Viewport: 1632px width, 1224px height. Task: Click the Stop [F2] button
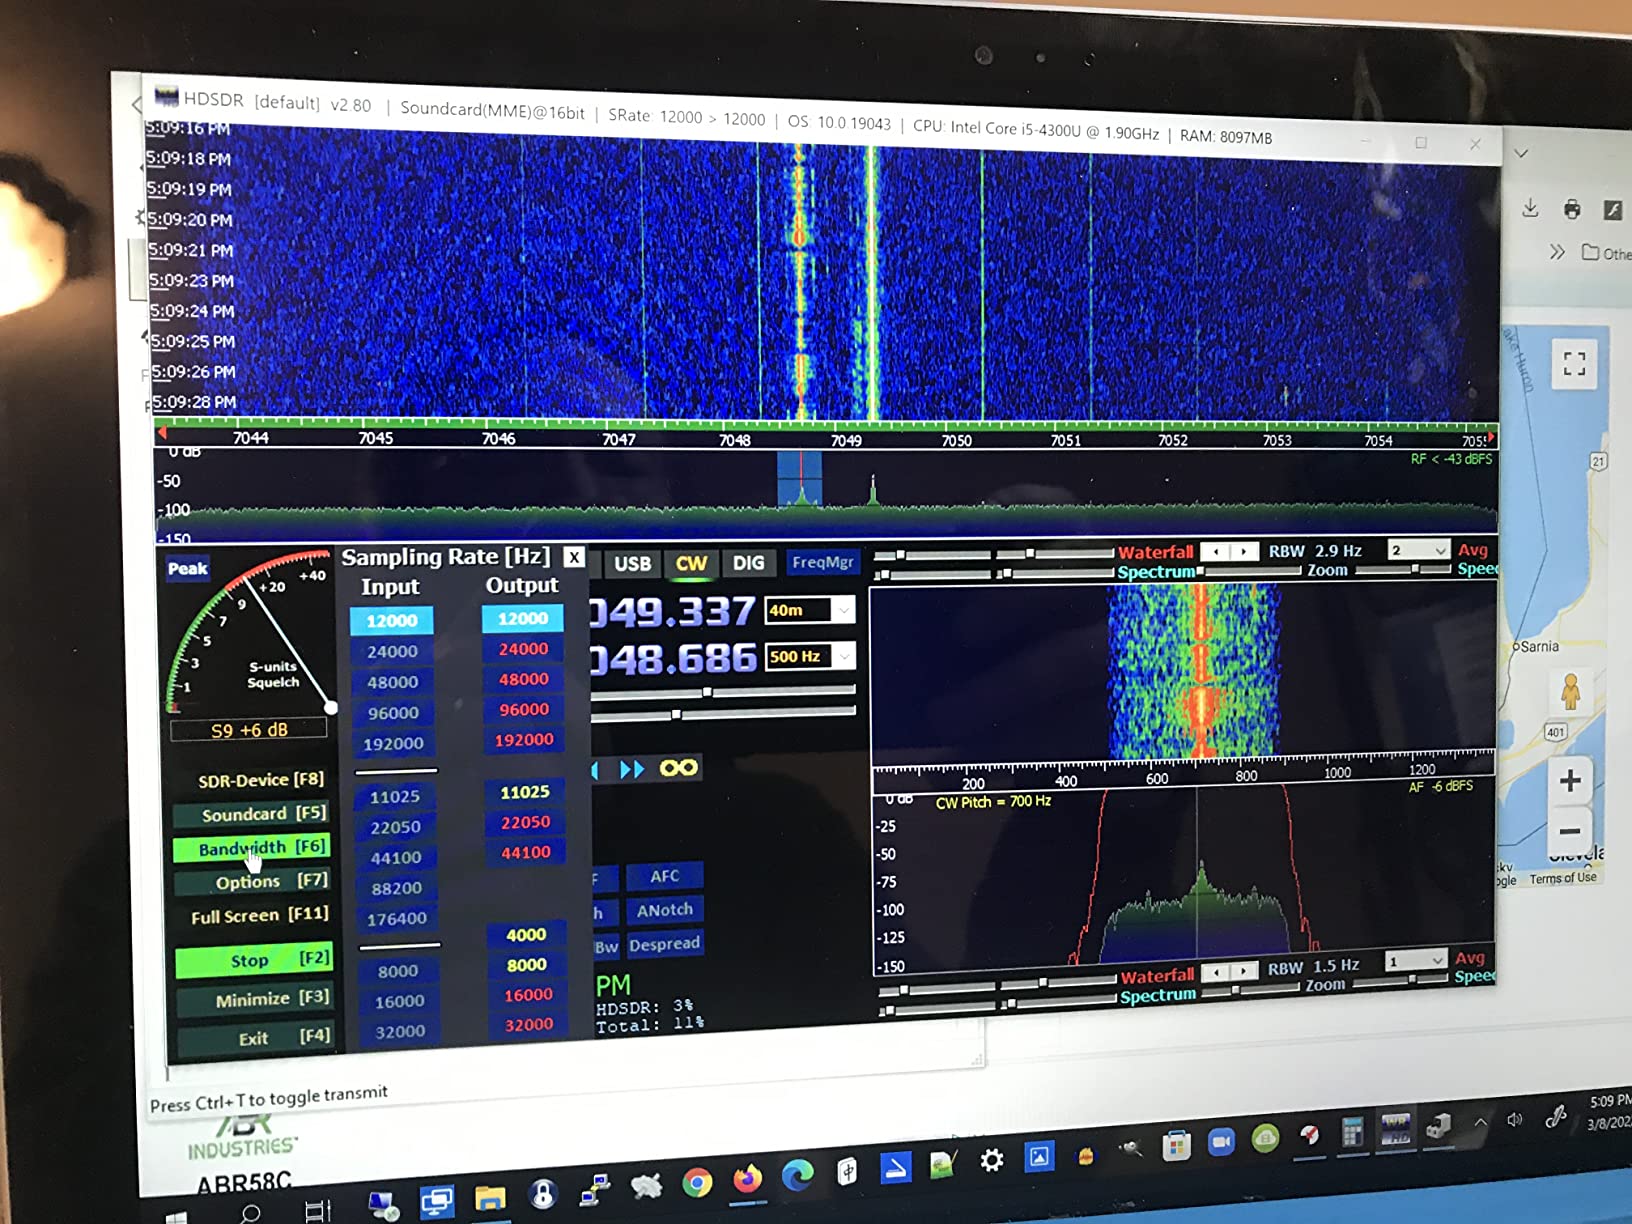[x=253, y=960]
